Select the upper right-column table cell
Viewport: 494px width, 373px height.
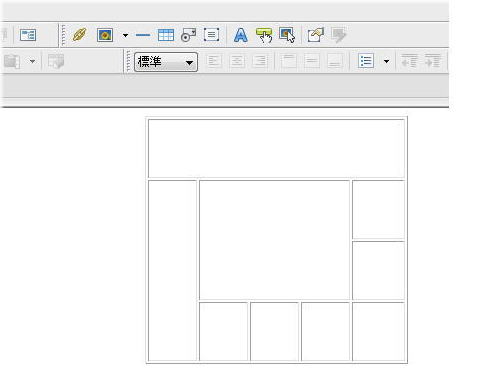pos(378,210)
